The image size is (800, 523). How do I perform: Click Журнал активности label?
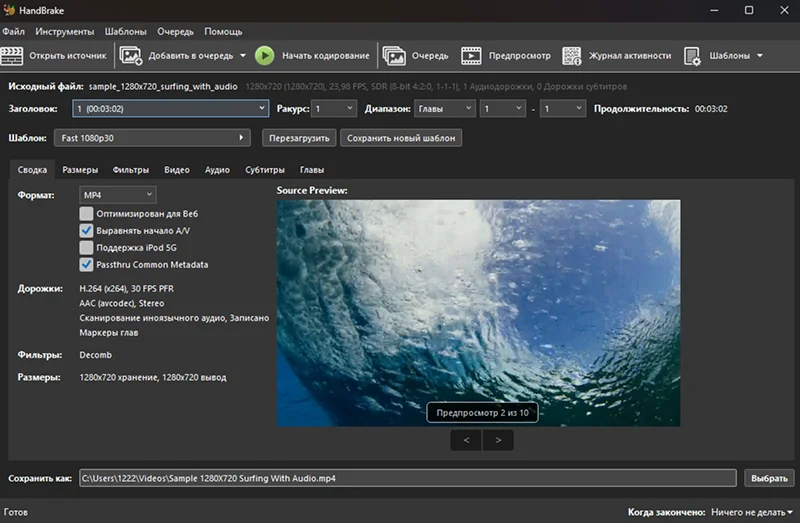tap(630, 56)
